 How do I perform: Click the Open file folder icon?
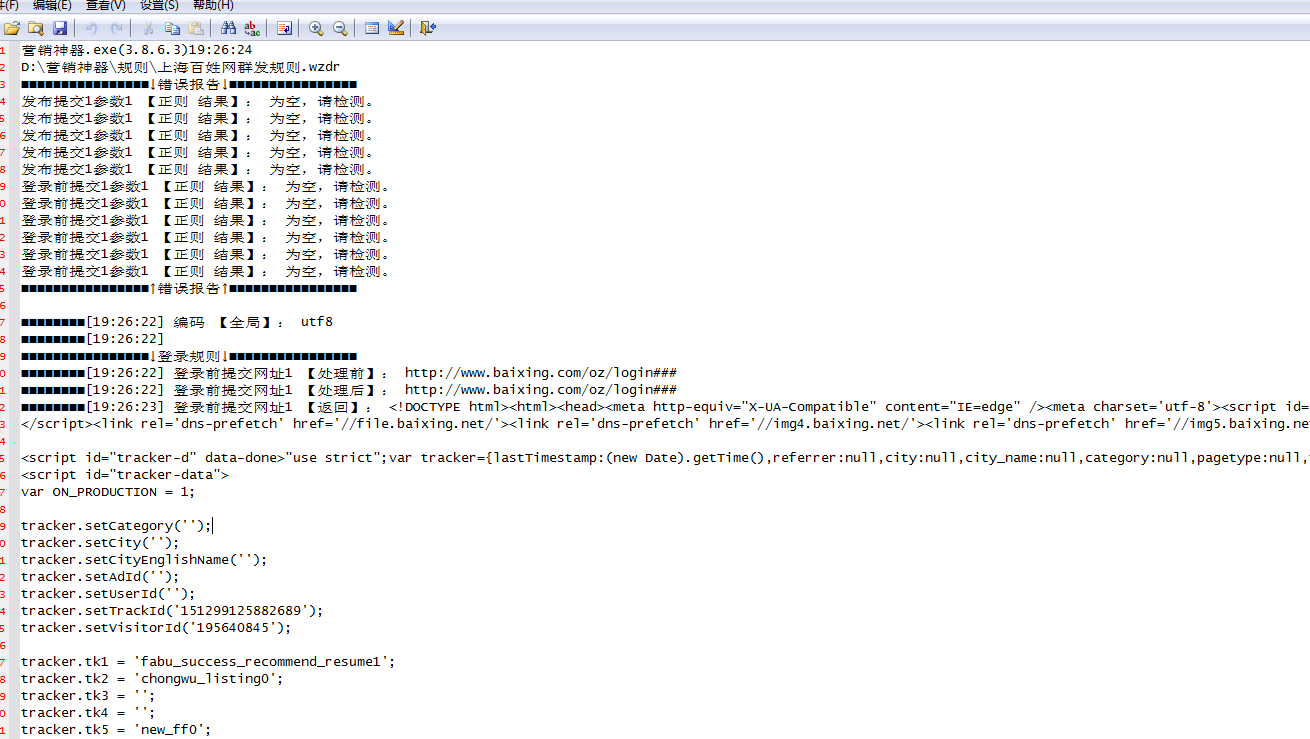(12, 28)
